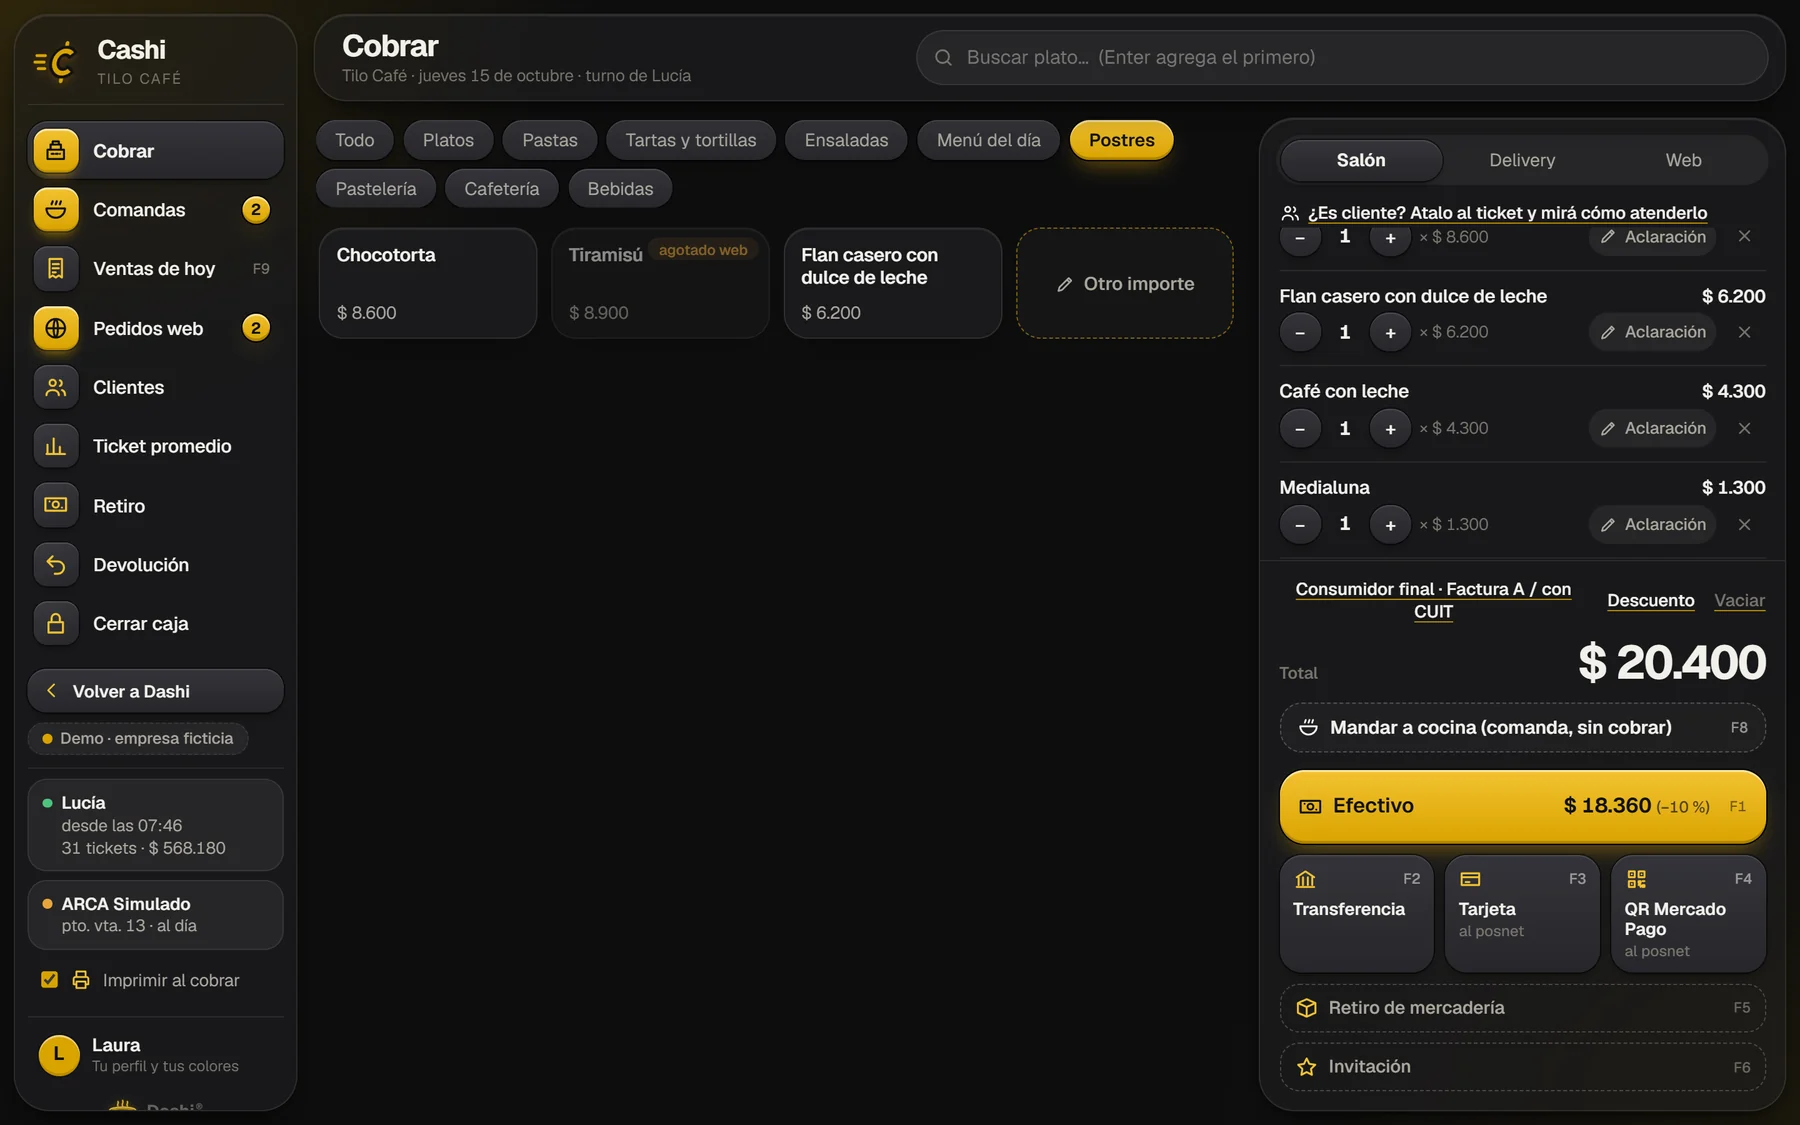Open Cobrar from the sidebar
The height and width of the screenshot is (1125, 1800).
[155, 151]
